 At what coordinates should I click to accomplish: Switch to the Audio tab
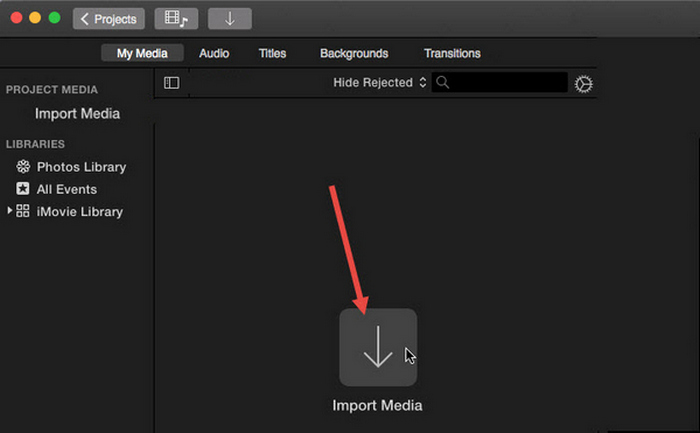213,53
